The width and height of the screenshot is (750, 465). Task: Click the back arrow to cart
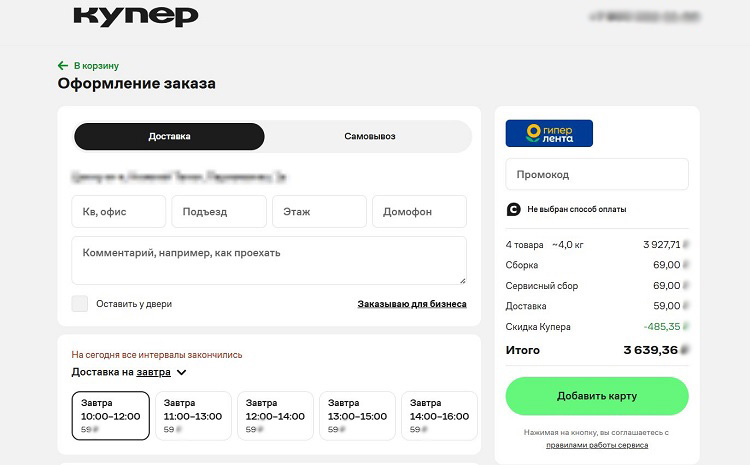63,65
